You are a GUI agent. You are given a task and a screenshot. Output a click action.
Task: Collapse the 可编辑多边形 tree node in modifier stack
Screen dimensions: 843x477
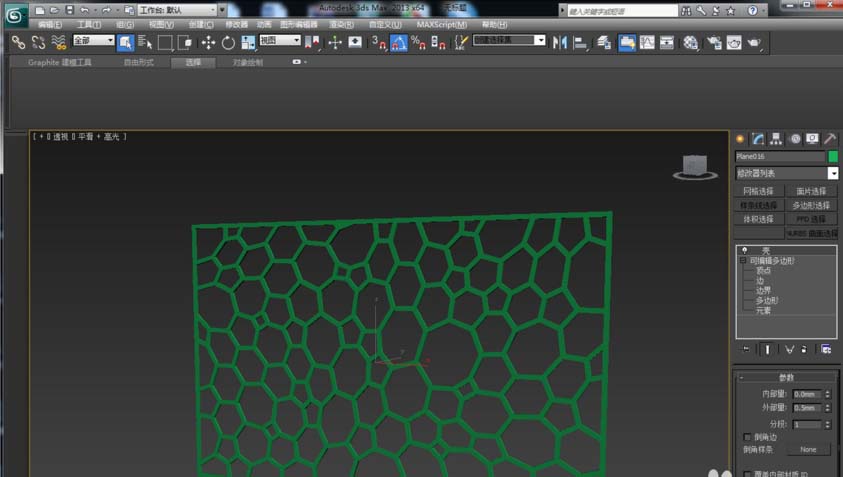tap(743, 260)
